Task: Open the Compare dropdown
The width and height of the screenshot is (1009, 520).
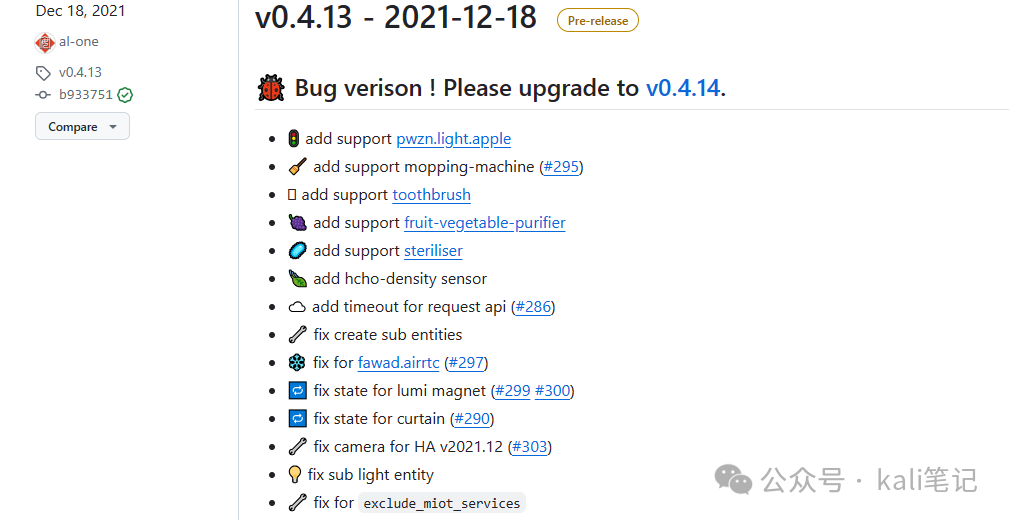Action: pos(82,126)
